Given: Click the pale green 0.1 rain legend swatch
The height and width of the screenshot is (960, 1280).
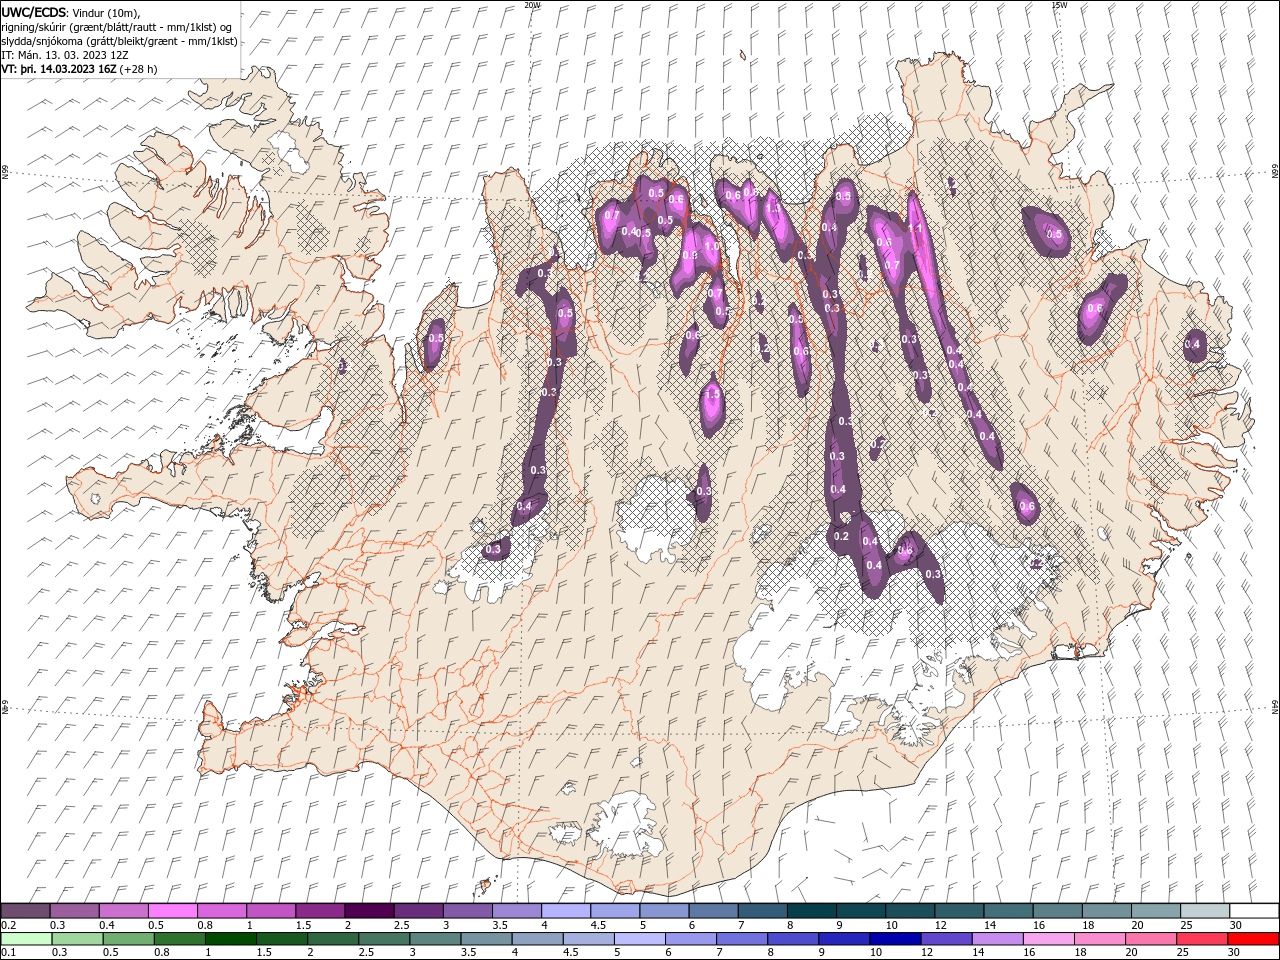Looking at the screenshot, I should pyautogui.click(x=26, y=939).
